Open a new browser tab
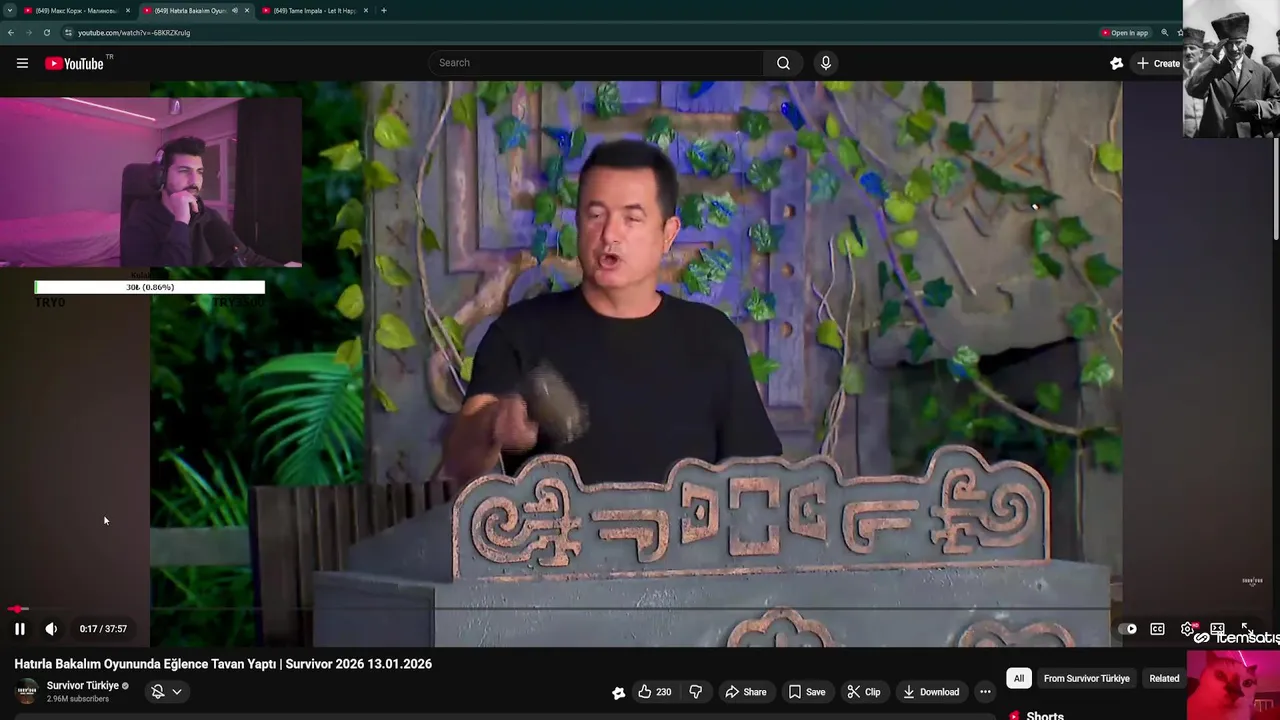Screen dimensions: 1280x720 [x=384, y=11]
